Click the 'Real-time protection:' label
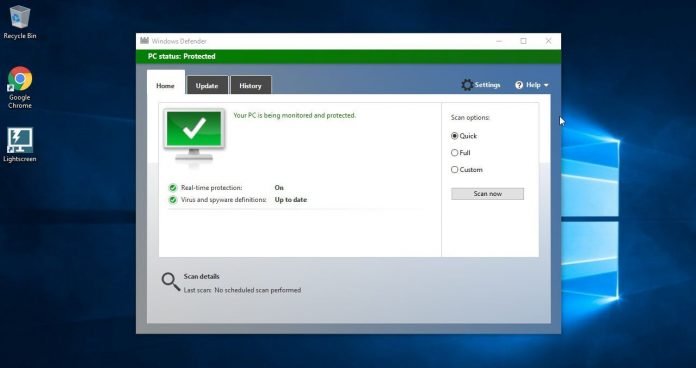 pos(212,188)
